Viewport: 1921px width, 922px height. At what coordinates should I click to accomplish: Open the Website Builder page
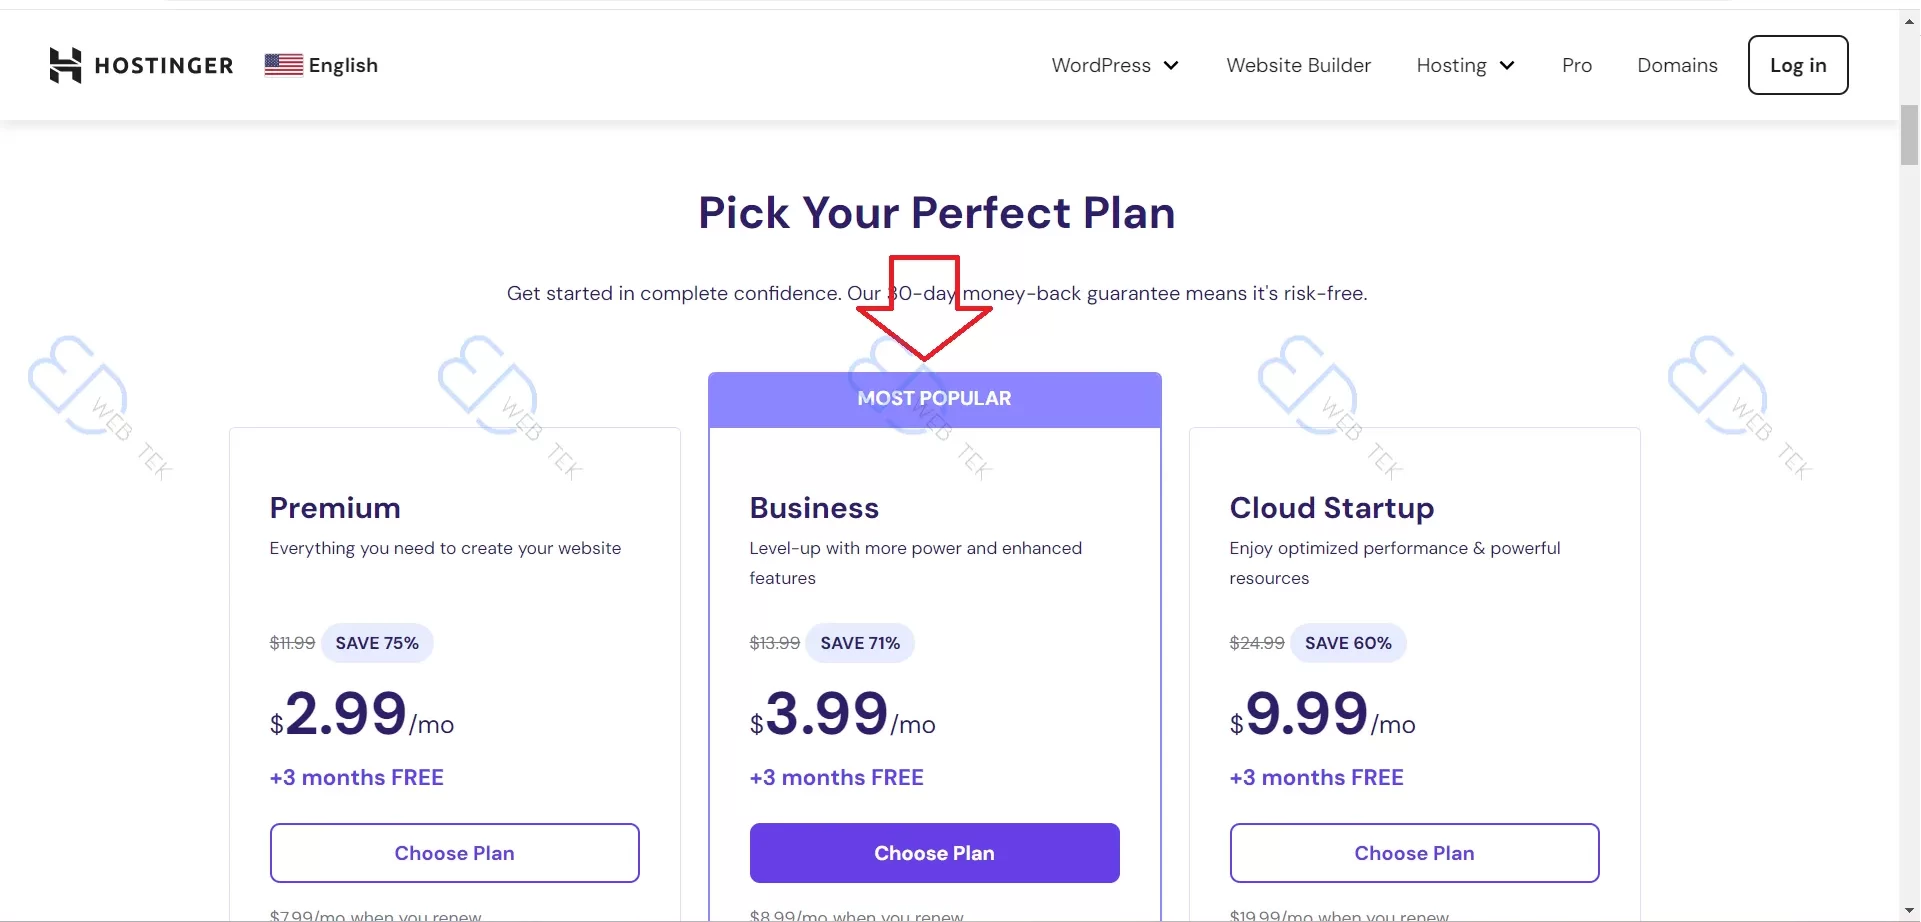click(x=1298, y=65)
